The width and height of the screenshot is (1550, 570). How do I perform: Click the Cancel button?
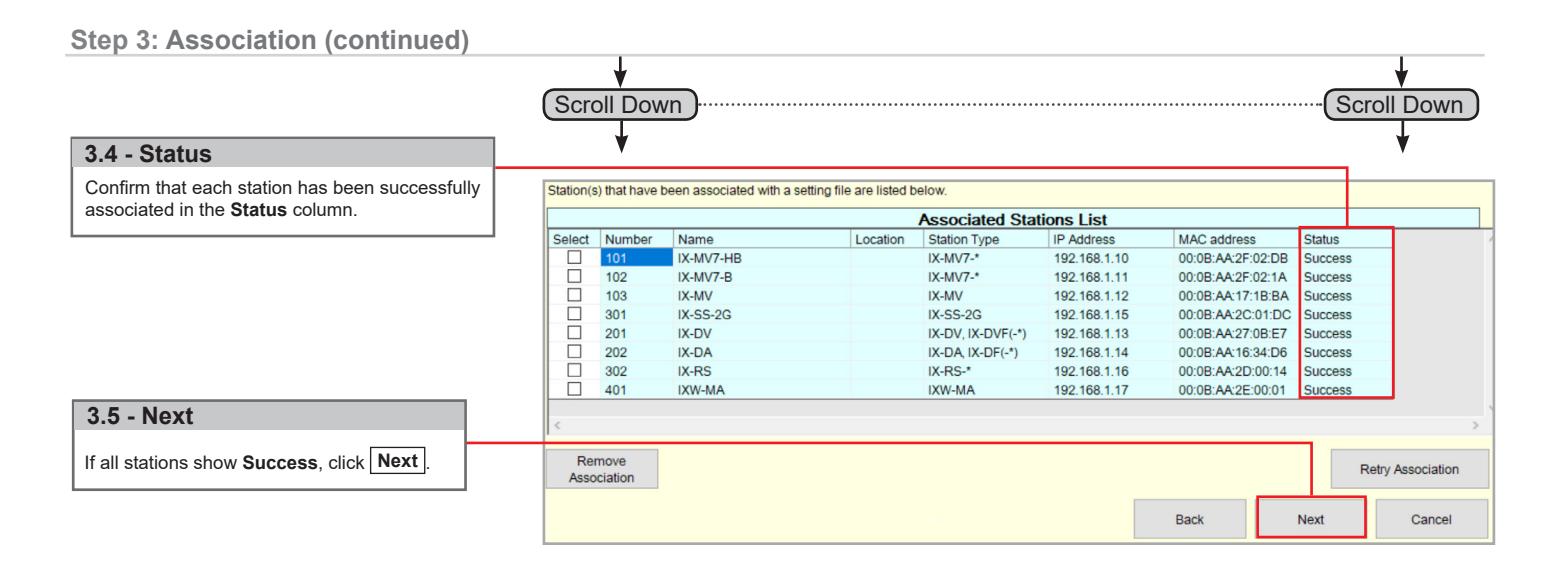[x=1432, y=520]
